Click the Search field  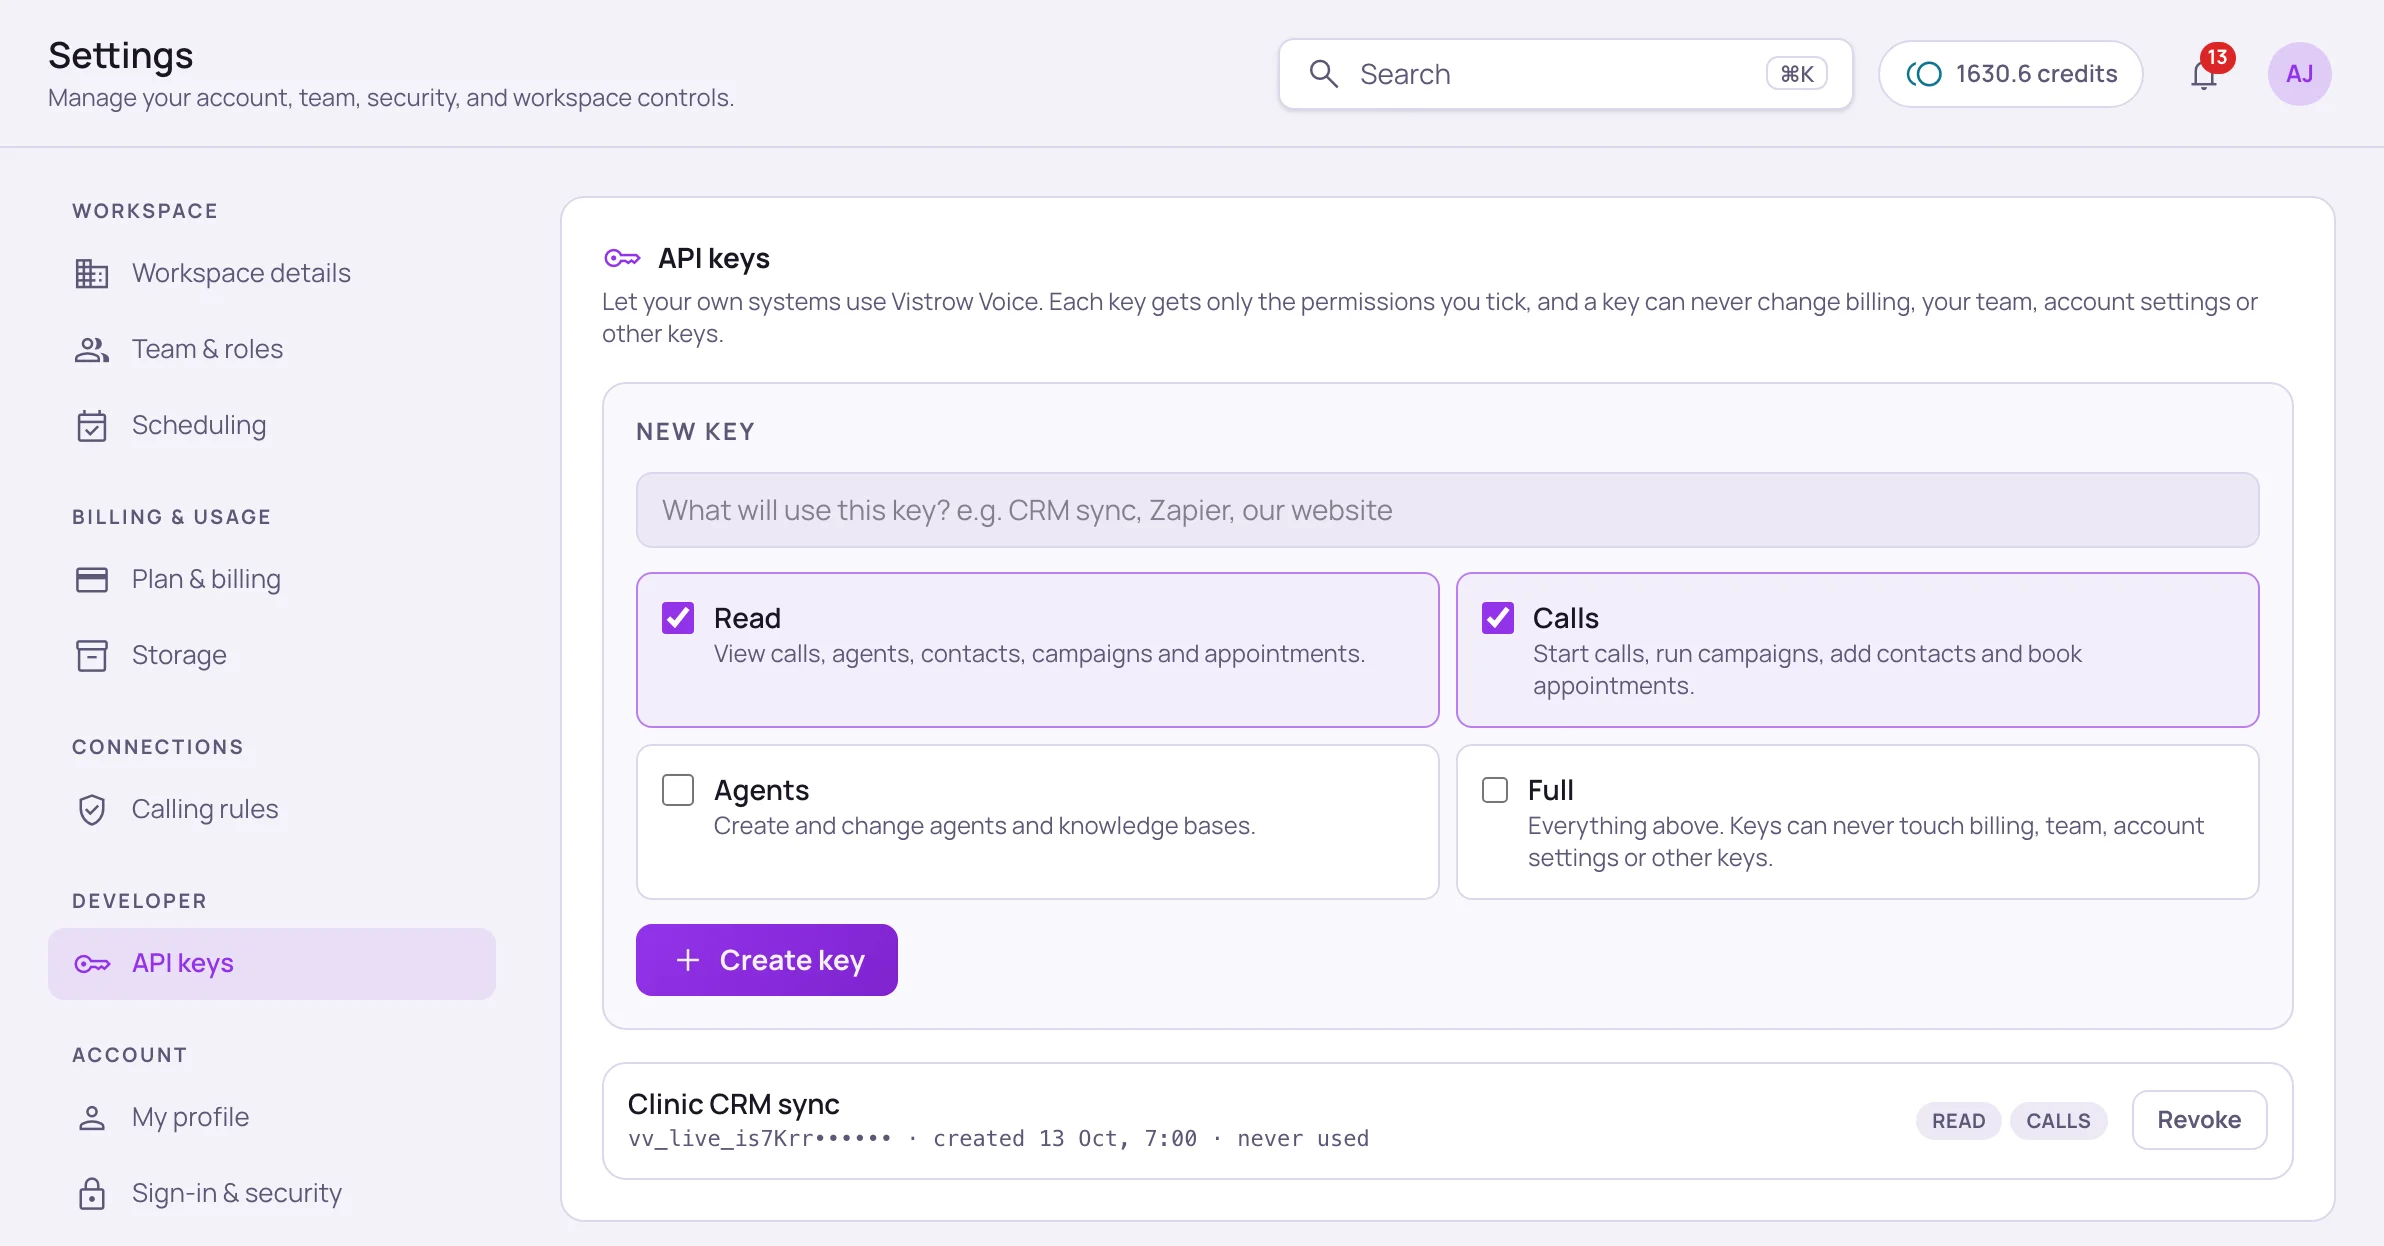1565,74
